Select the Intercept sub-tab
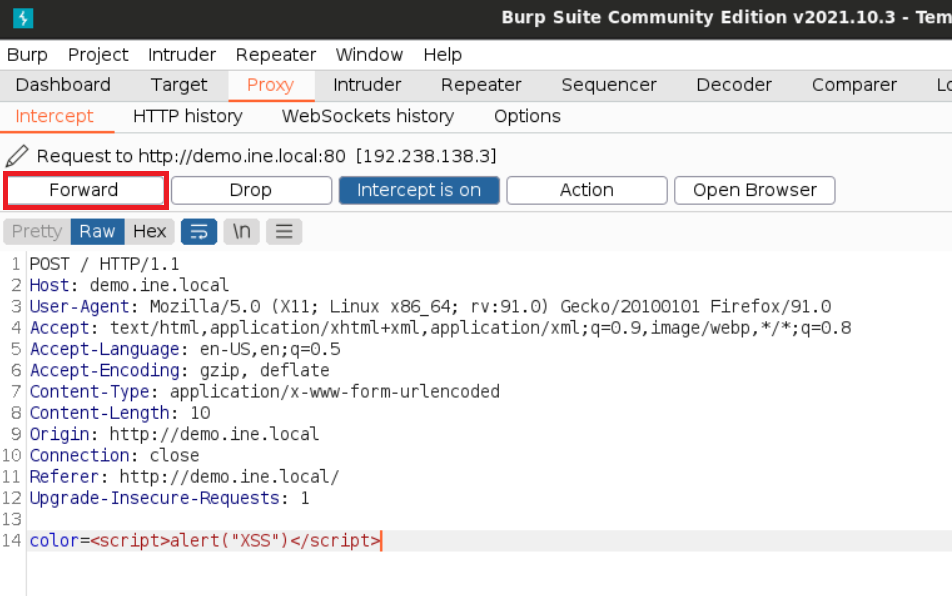Viewport: 952px width, 596px height. coord(55,116)
